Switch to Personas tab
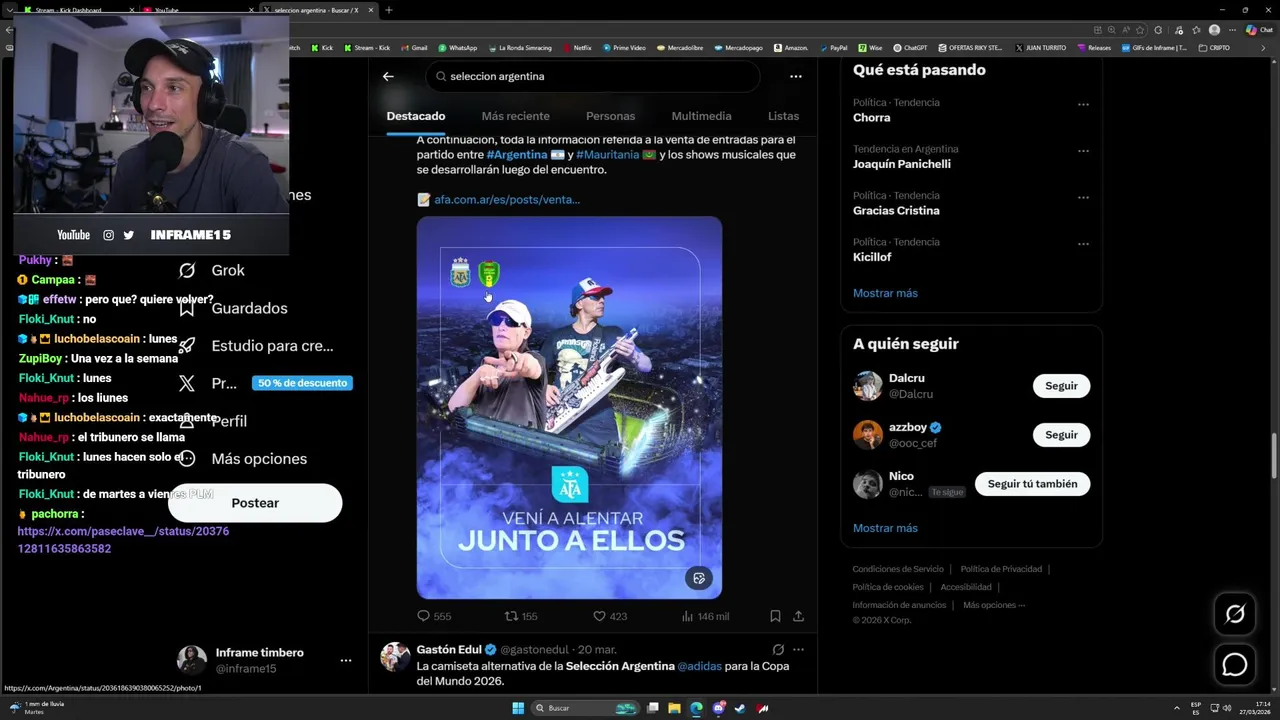 (x=610, y=116)
